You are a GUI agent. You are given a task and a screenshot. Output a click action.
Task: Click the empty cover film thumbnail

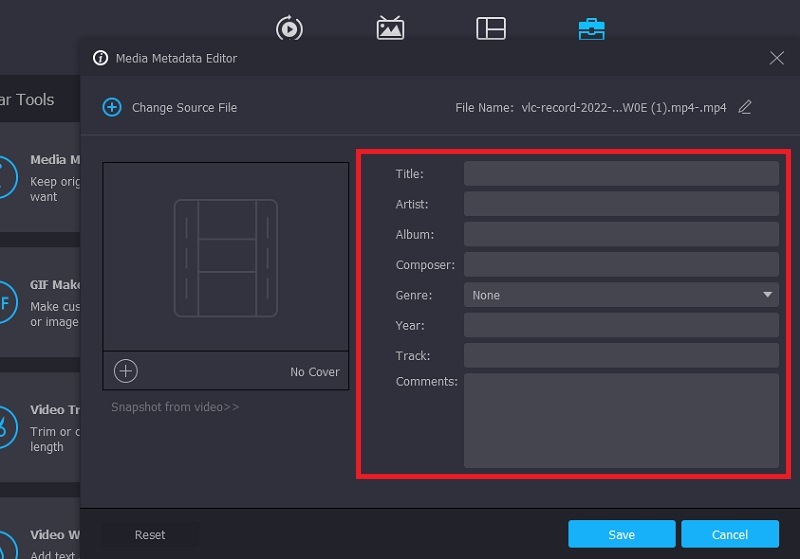click(225, 257)
